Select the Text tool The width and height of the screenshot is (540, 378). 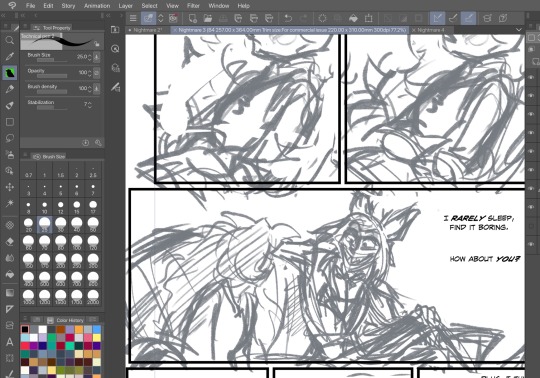click(x=10, y=342)
